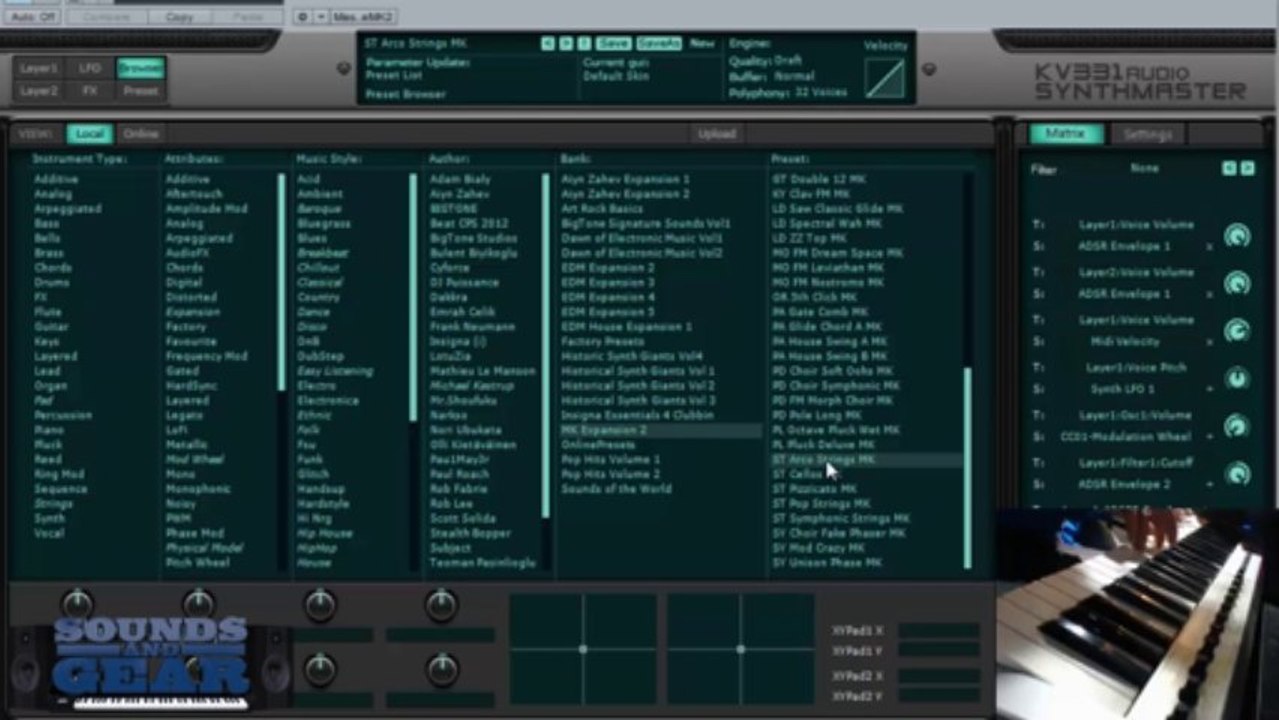Screen dimensions: 1279x720
Task: Select PD Choir Symphonic MK preset
Action: tap(836, 386)
